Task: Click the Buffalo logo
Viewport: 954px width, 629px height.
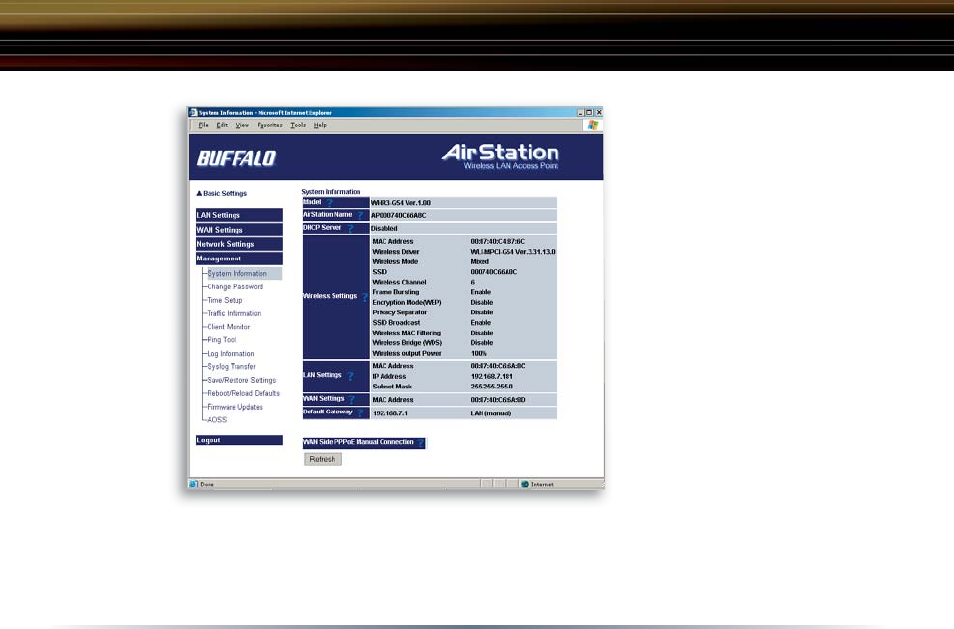Action: (236, 159)
